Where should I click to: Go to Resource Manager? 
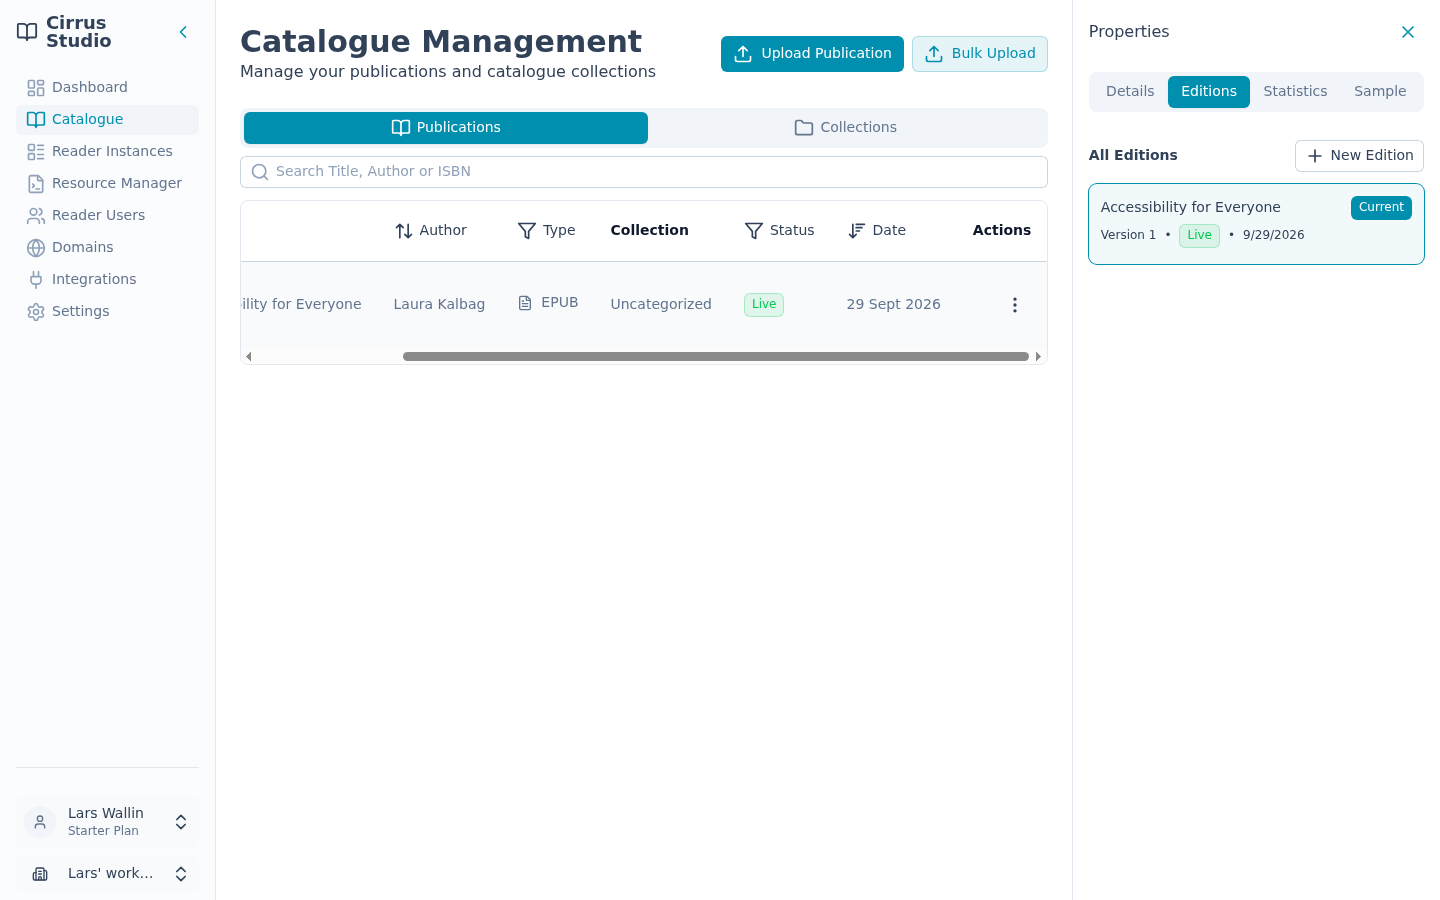(107, 183)
